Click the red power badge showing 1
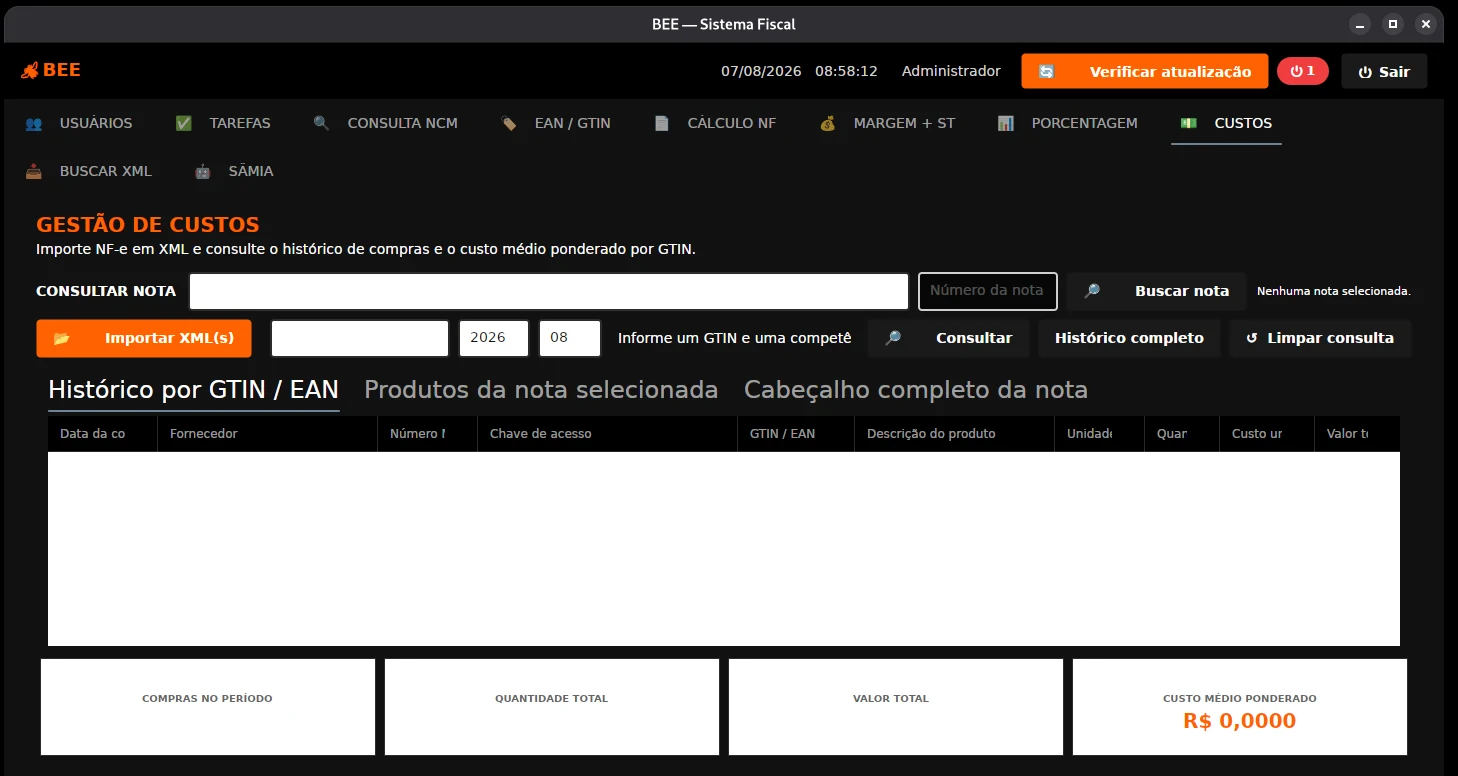The image size is (1458, 776). pos(1302,71)
